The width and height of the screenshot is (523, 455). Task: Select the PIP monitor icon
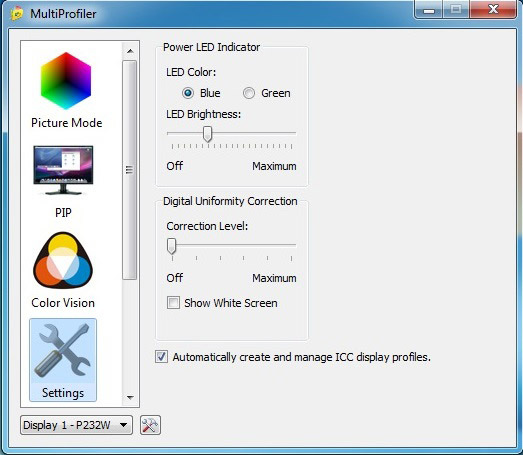(63, 170)
